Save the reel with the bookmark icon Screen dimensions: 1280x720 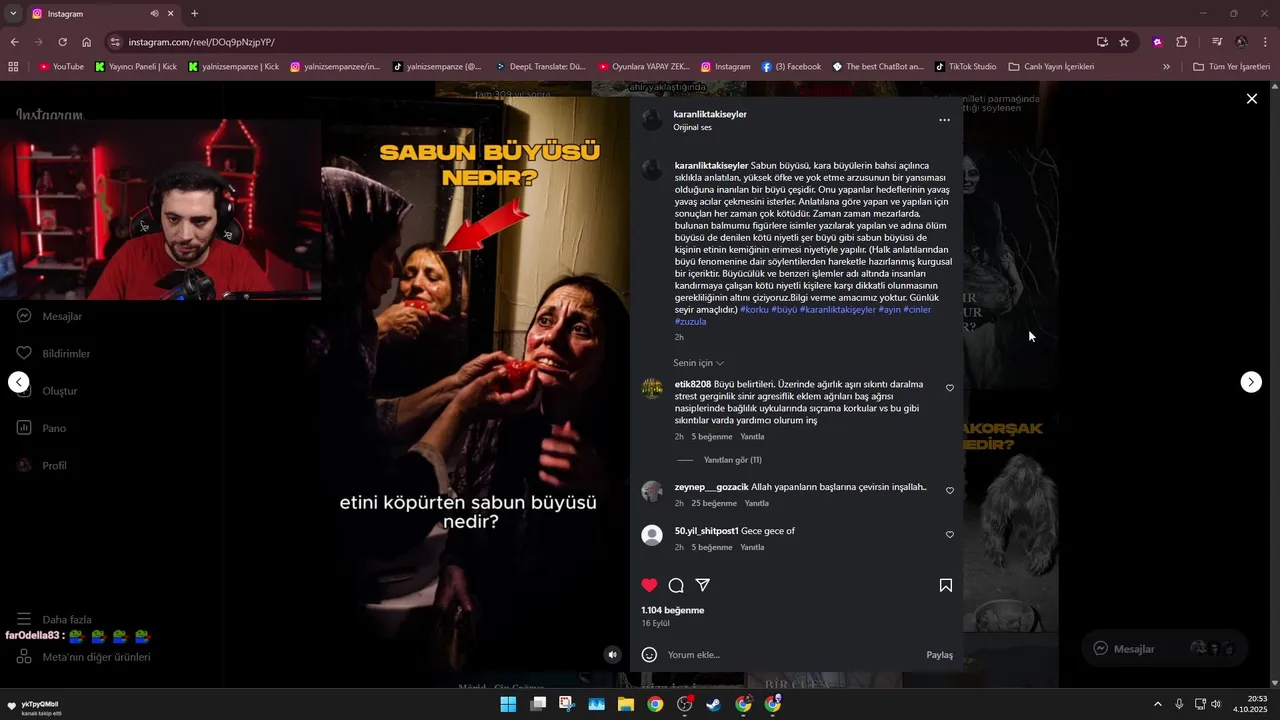click(x=946, y=585)
